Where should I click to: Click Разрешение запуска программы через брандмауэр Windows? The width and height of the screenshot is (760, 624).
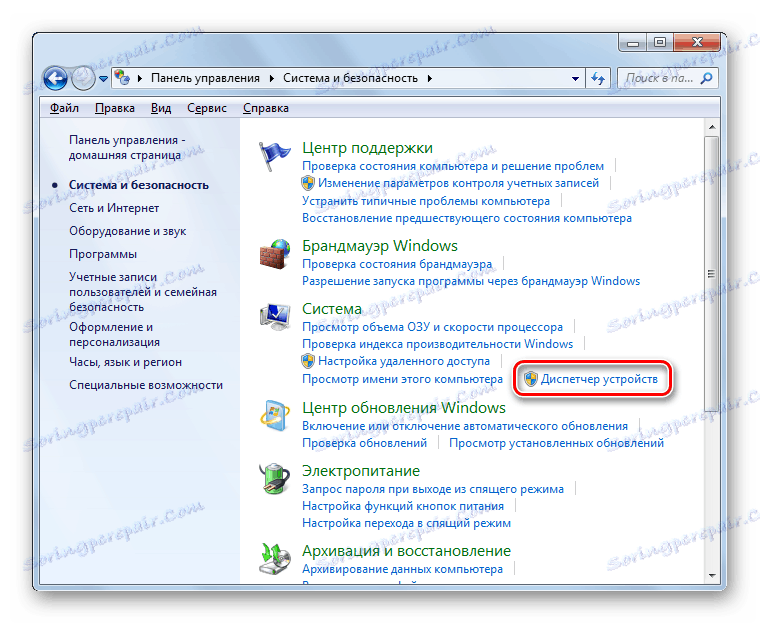pos(471,281)
